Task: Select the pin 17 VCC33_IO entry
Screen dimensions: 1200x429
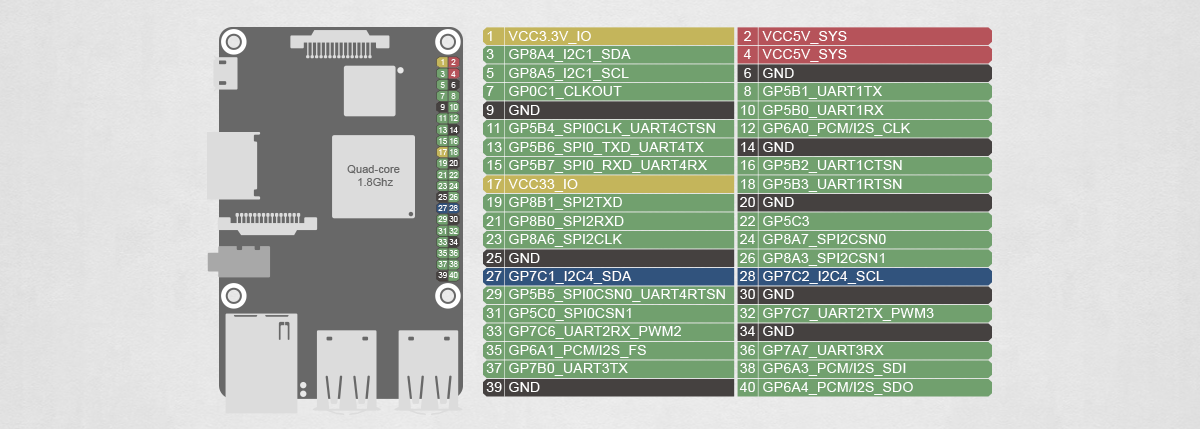Action: point(609,184)
